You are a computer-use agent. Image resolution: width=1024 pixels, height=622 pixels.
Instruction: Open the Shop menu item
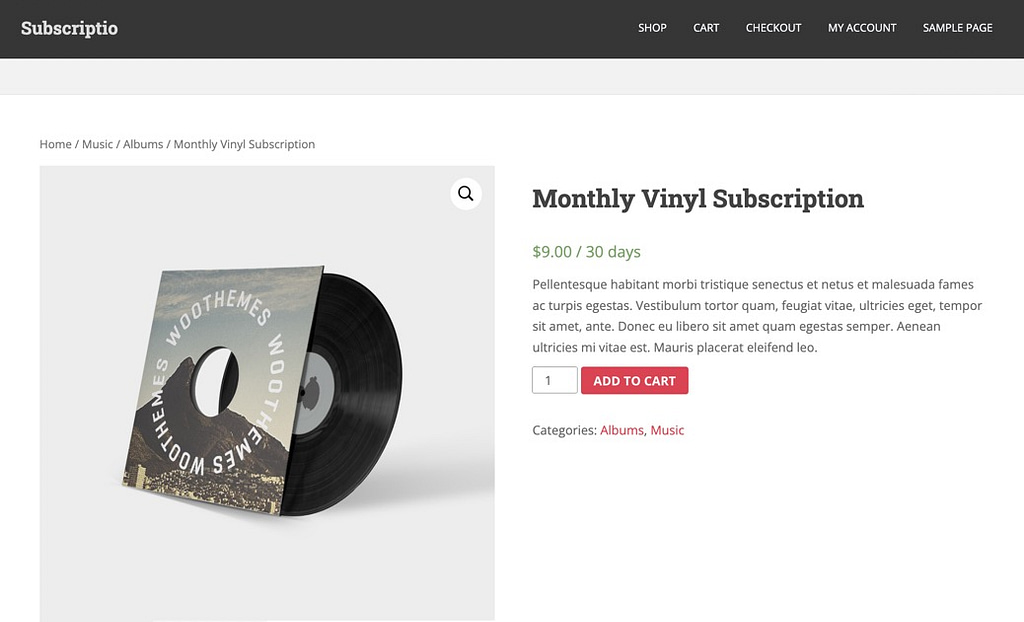(652, 28)
